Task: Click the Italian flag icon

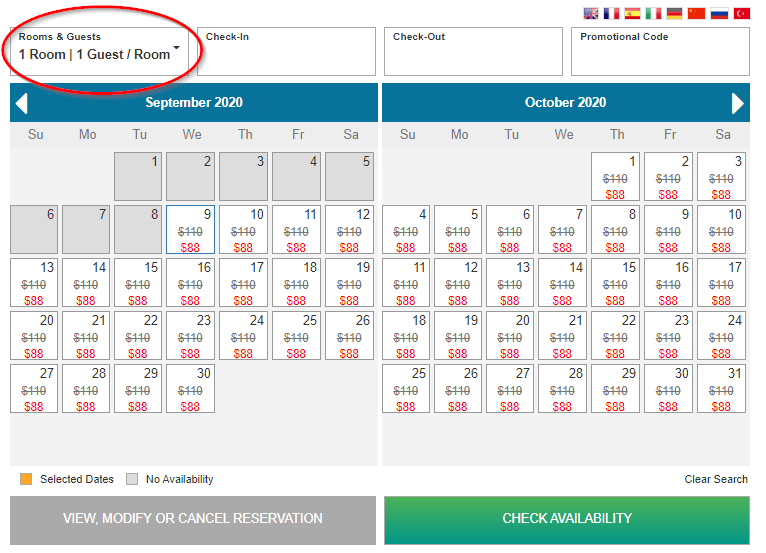Action: point(654,14)
